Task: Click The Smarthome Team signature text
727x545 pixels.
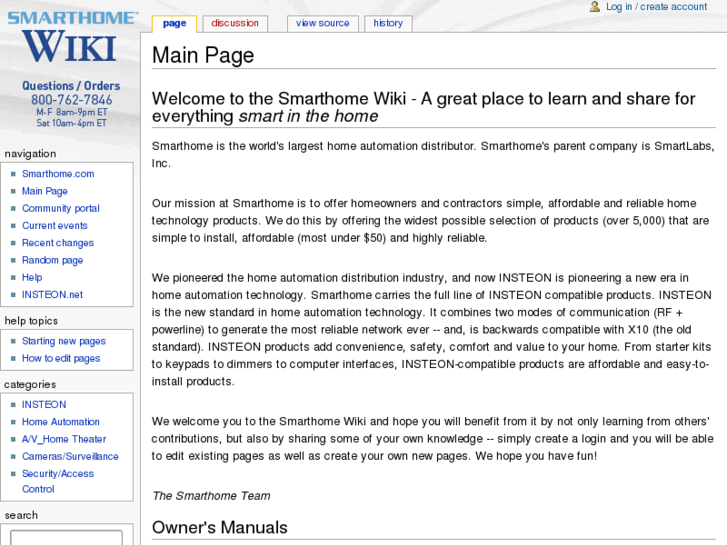Action: pos(211,496)
